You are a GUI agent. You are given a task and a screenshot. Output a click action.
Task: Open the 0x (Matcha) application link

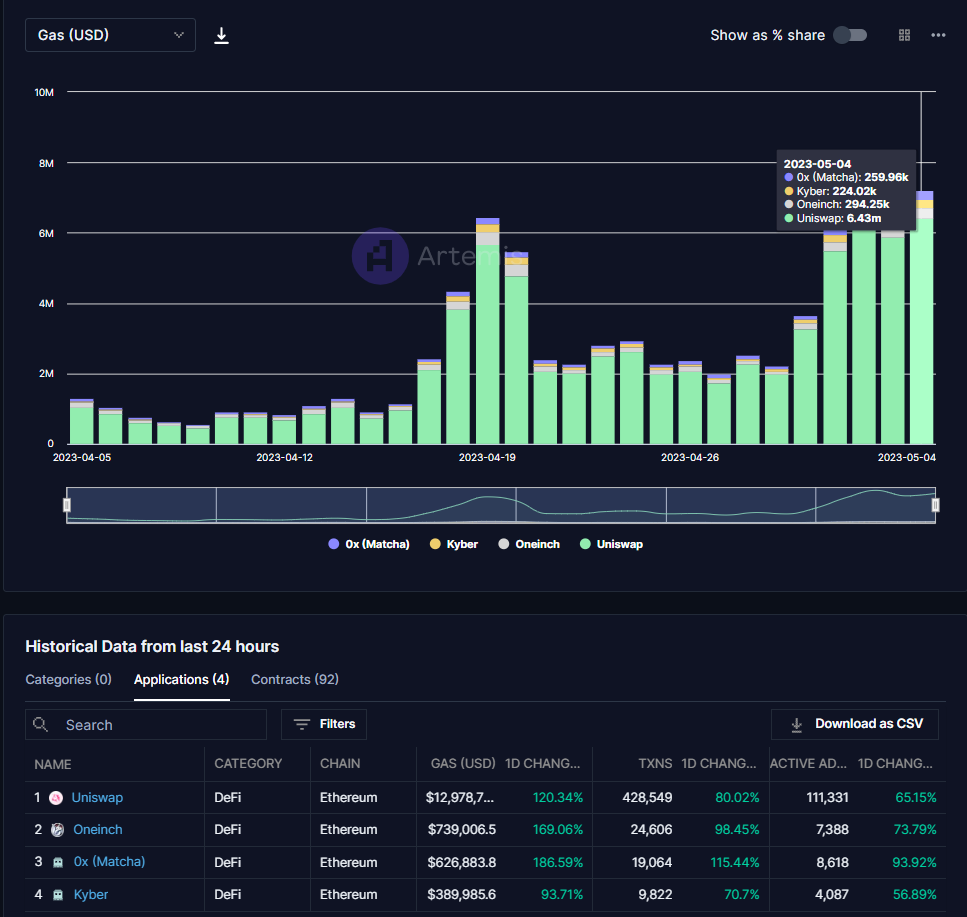coord(109,861)
